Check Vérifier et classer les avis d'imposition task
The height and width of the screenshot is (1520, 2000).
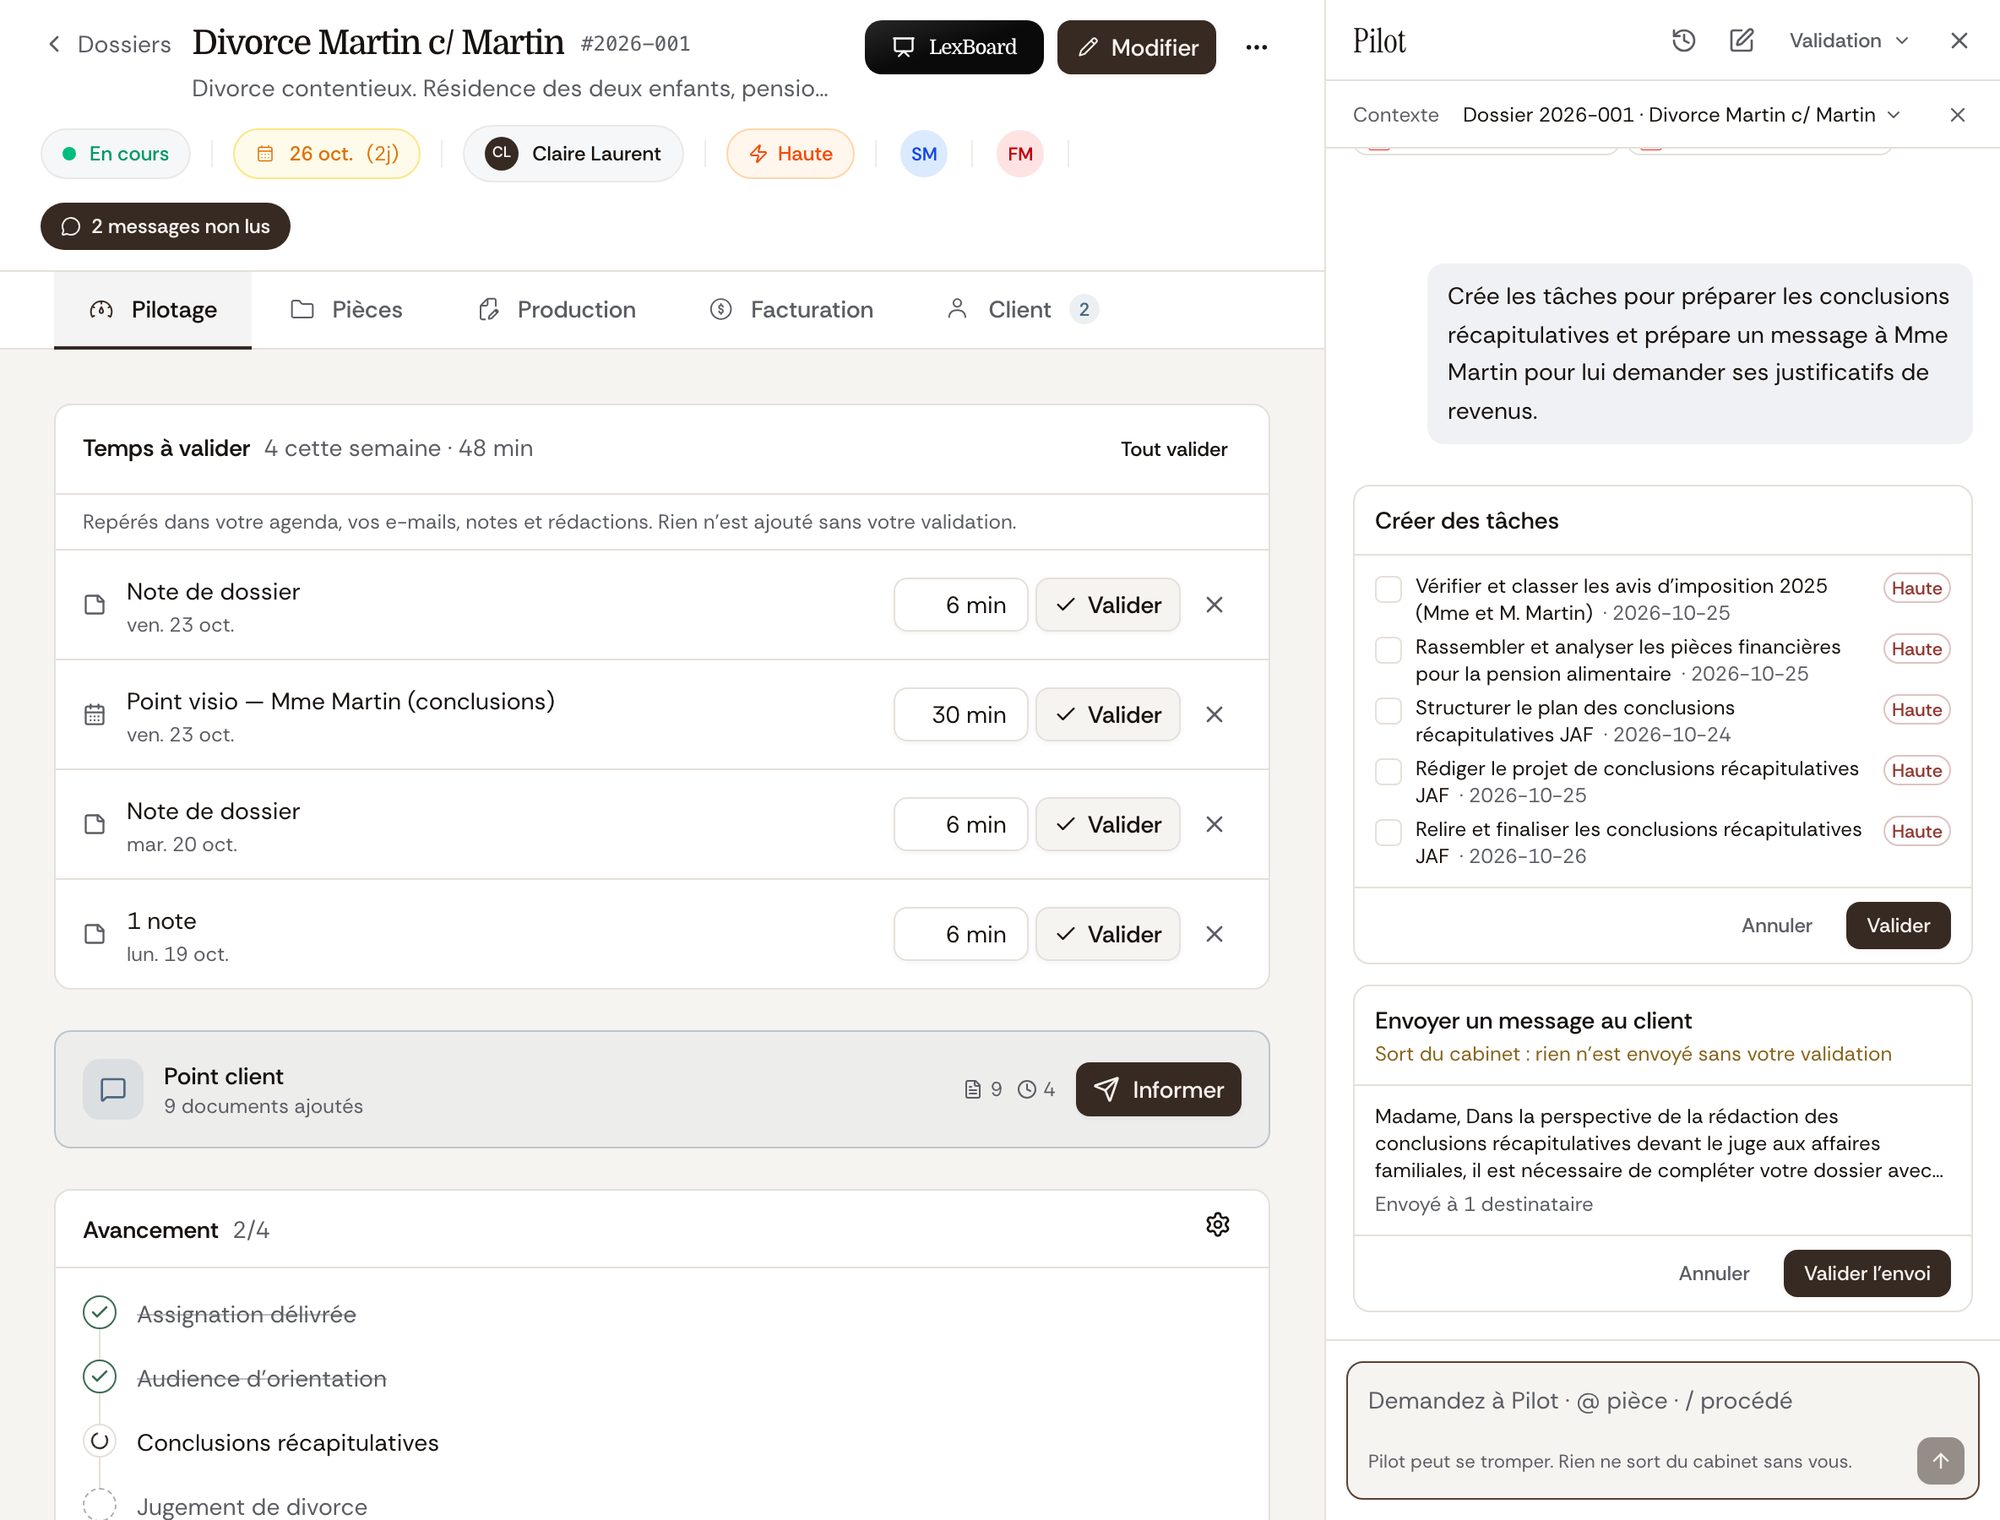[1388, 589]
